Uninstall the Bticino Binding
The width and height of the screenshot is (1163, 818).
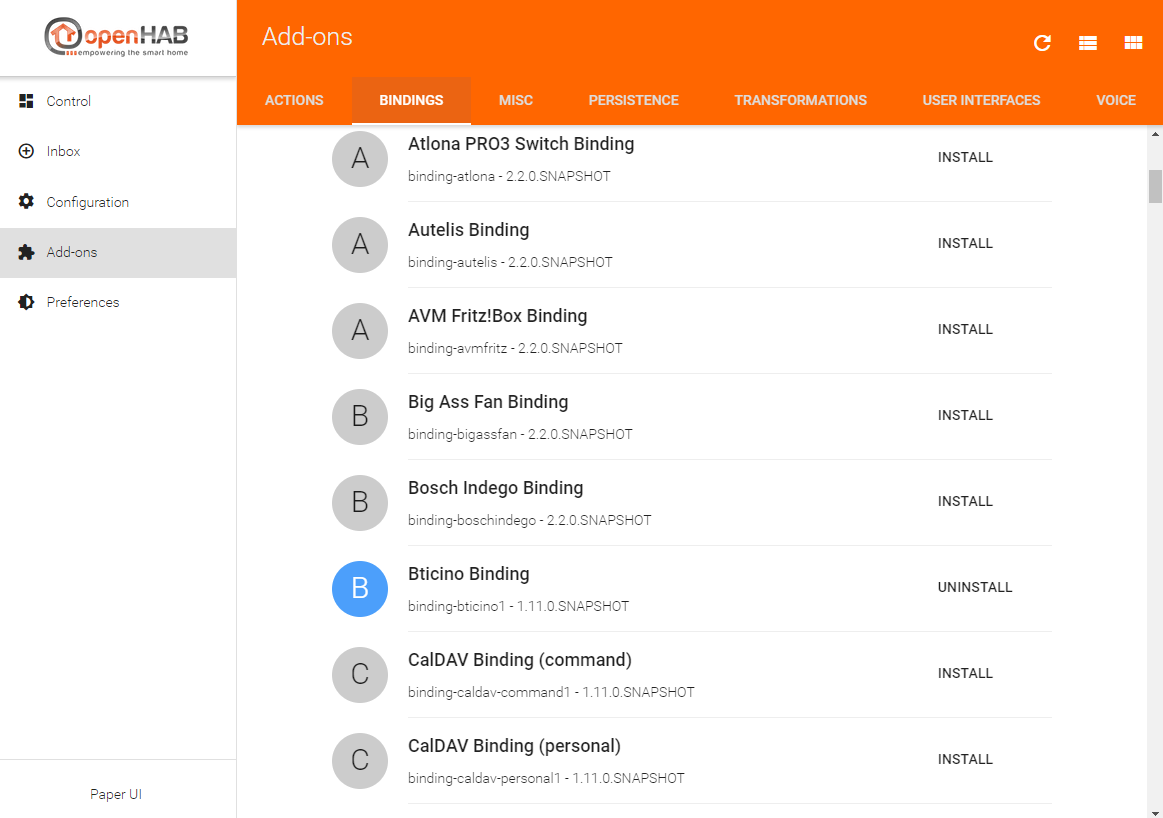tap(975, 587)
